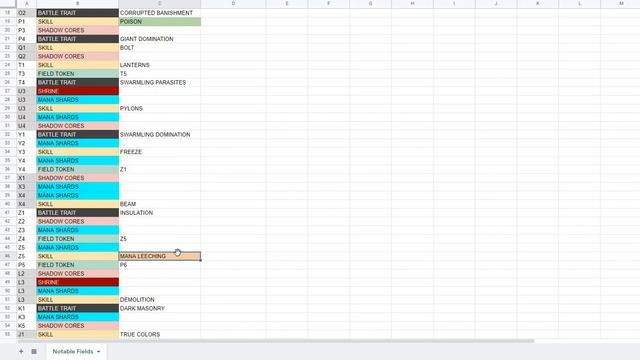640x360 pixels.
Task: Add a new sheet with the plus icon
Action: [x=21, y=351]
